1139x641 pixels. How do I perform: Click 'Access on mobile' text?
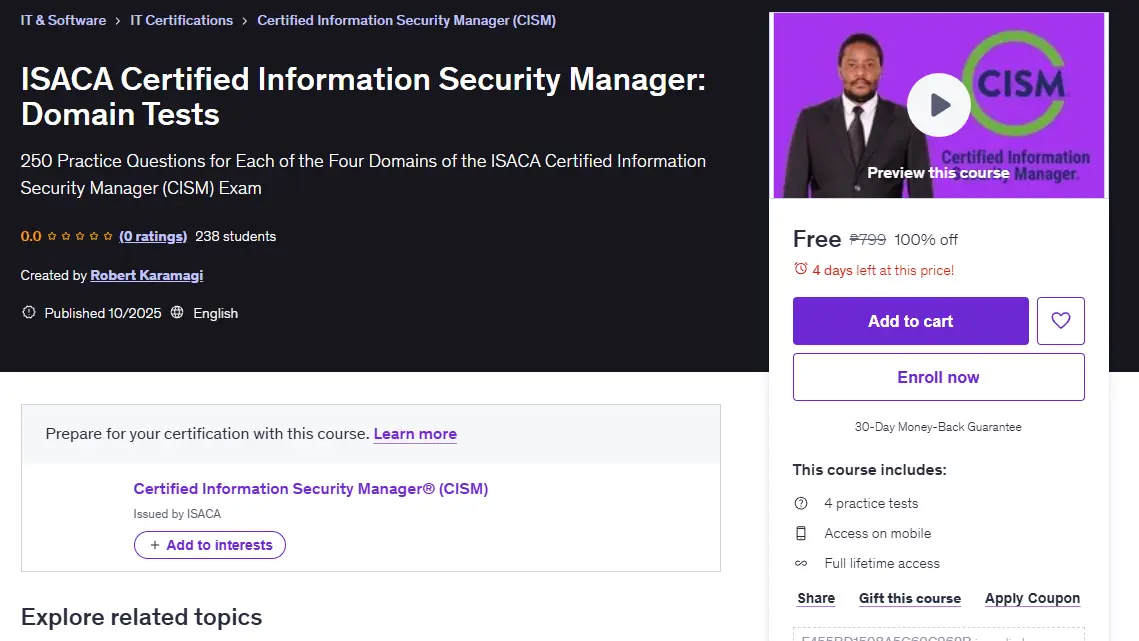(877, 533)
